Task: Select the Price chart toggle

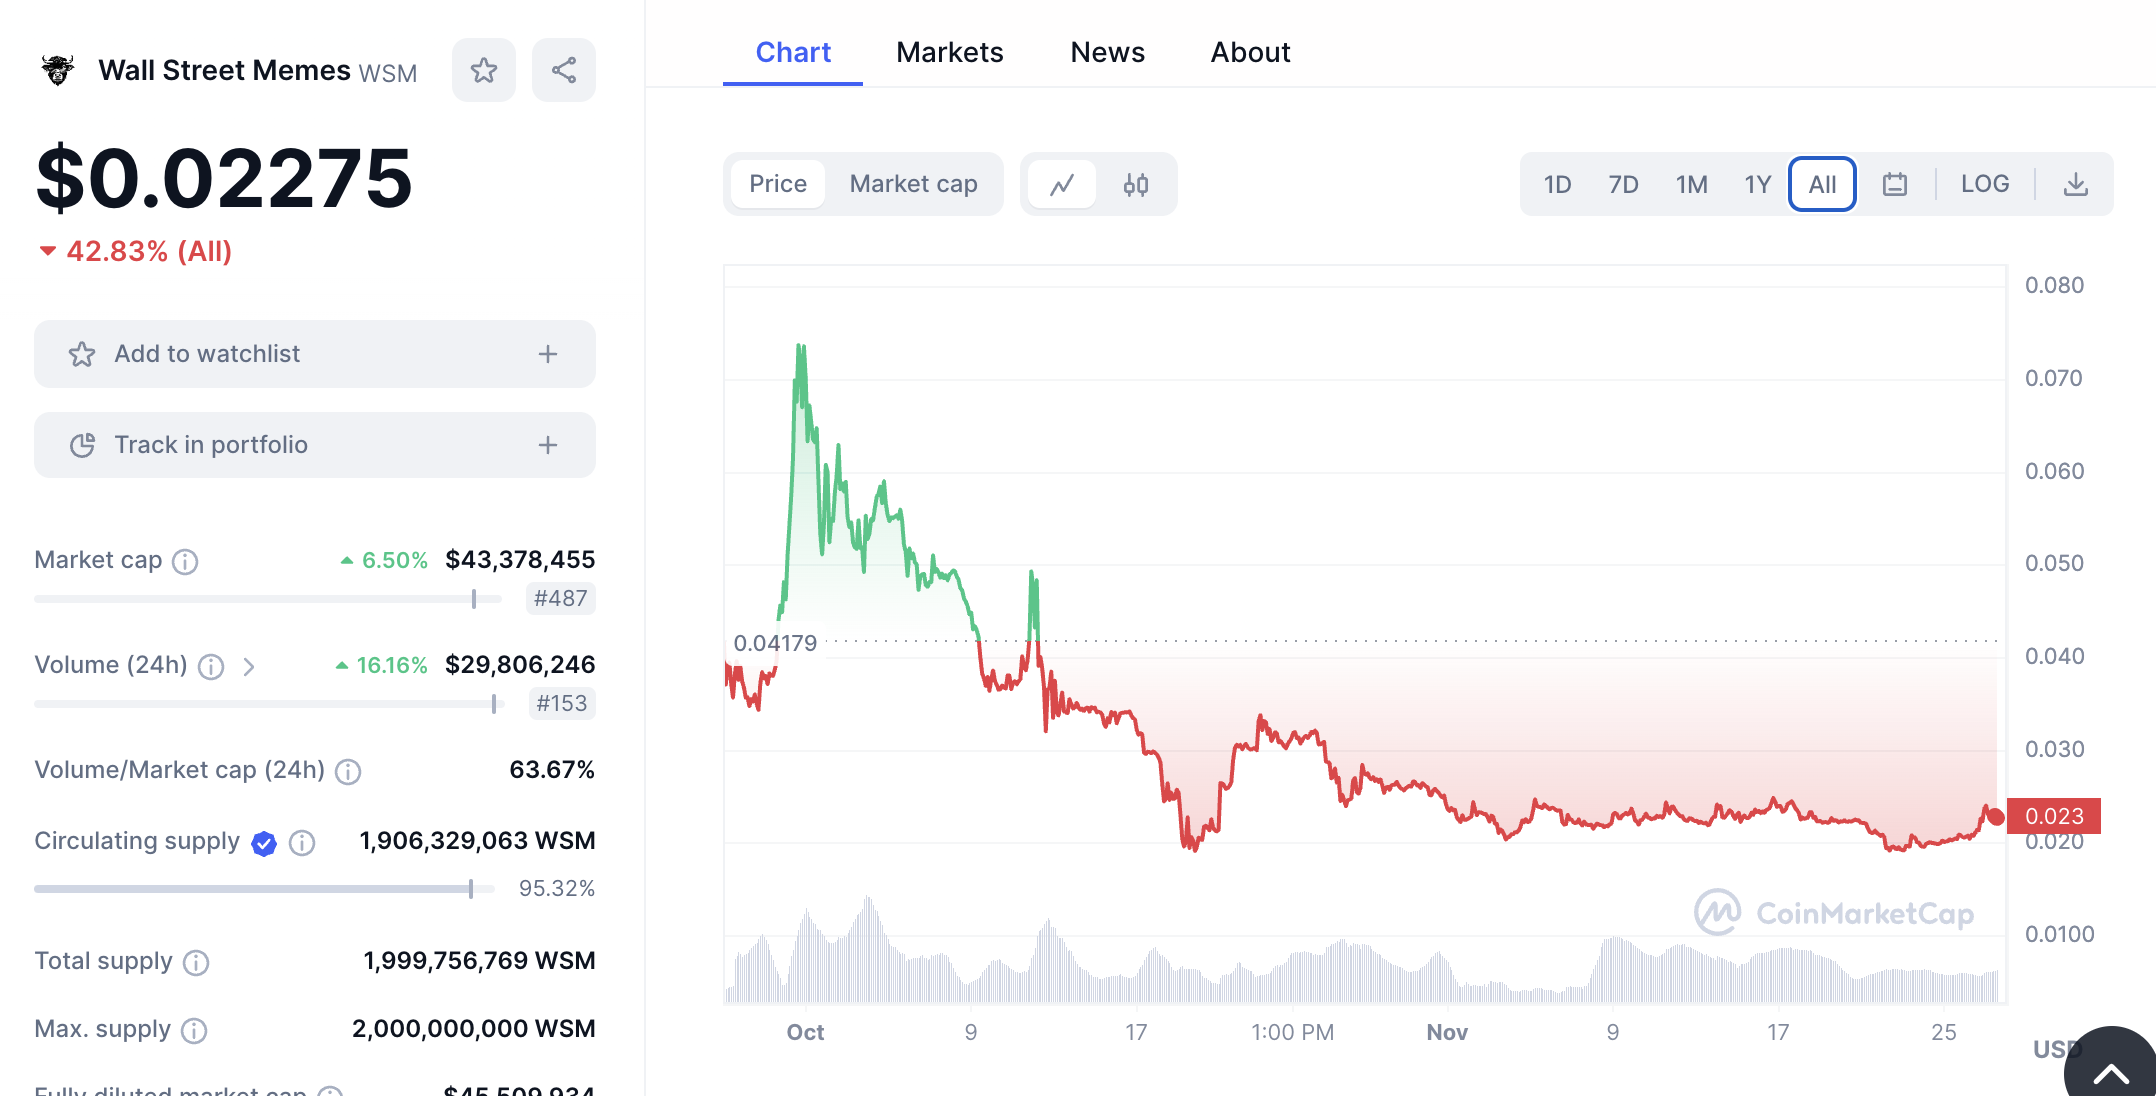Action: click(x=778, y=184)
